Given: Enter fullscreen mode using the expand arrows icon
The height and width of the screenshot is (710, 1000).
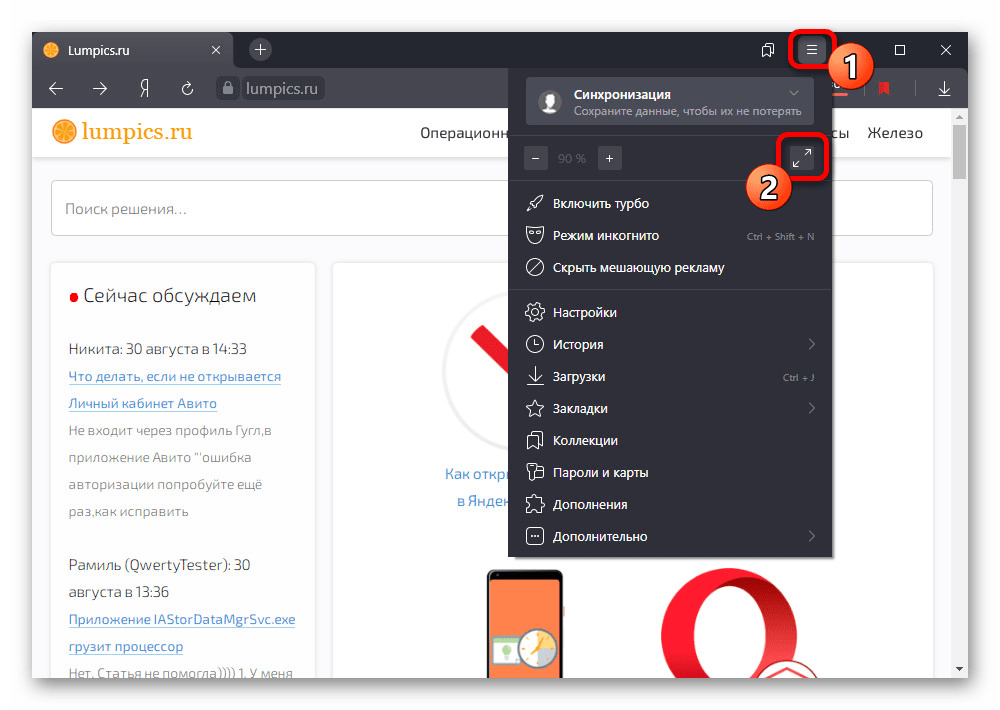Looking at the screenshot, I should click(x=801, y=158).
